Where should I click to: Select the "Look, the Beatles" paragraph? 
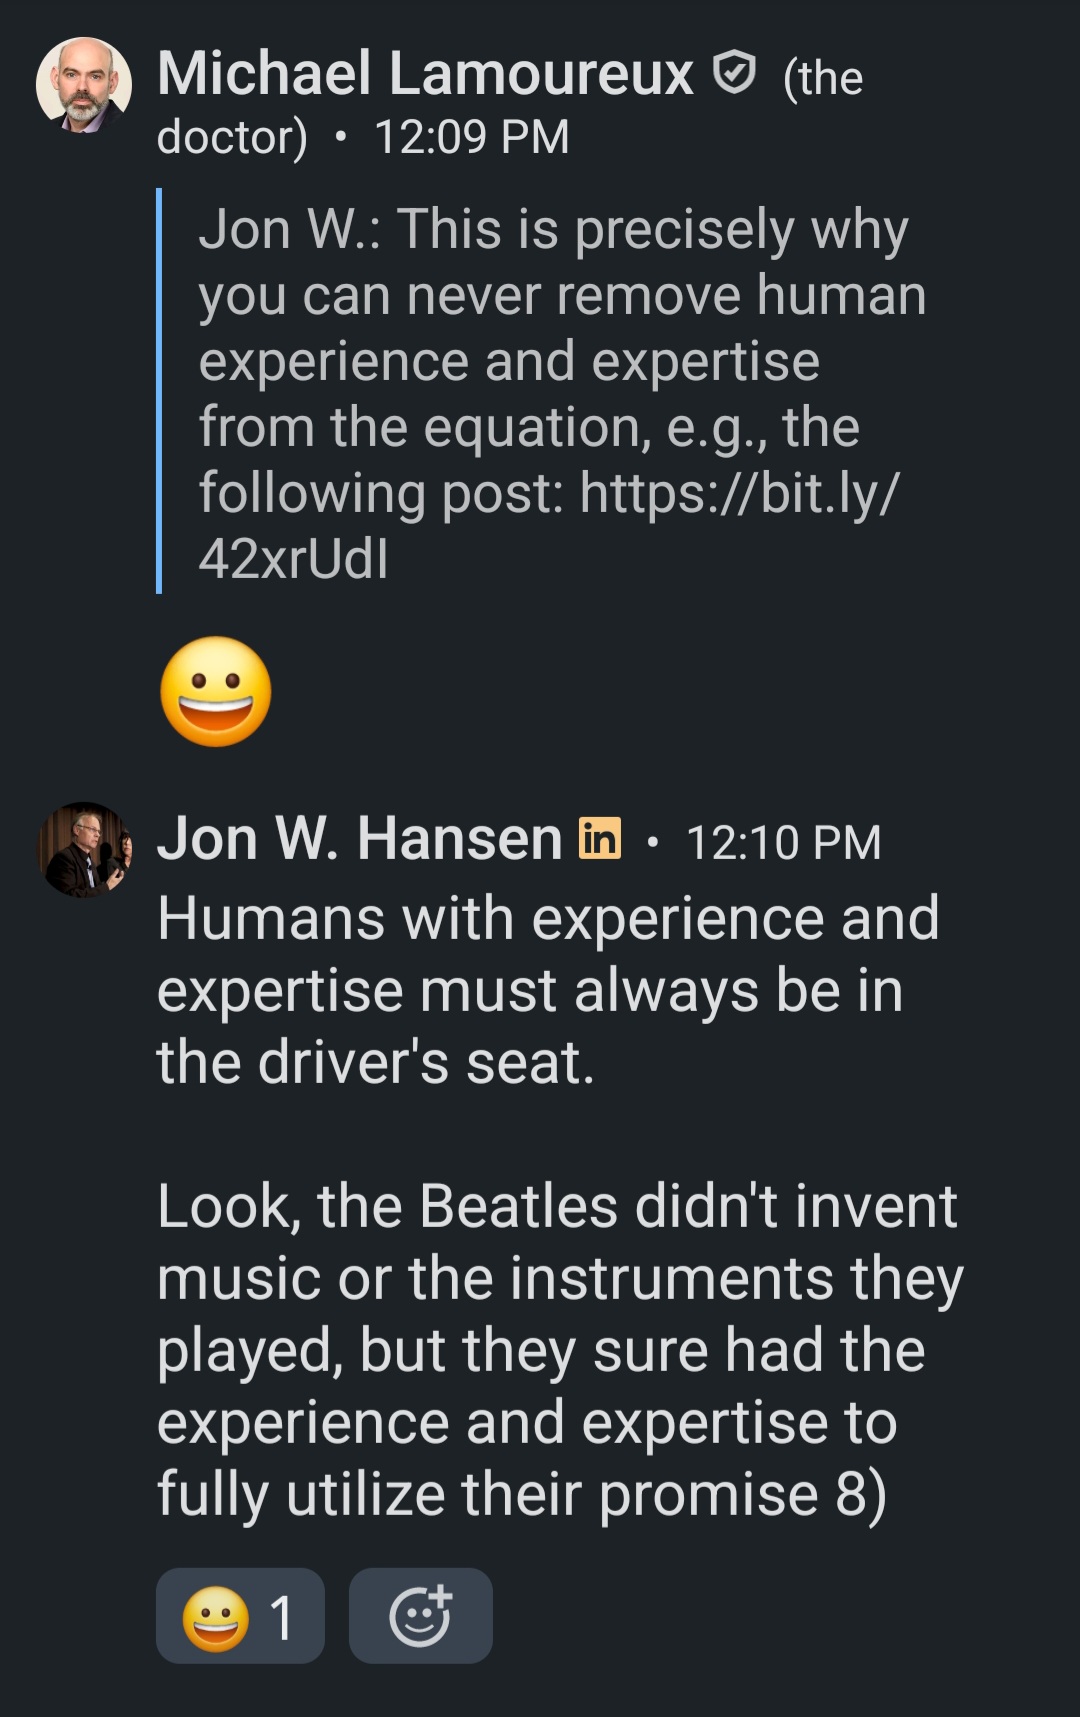click(559, 1350)
